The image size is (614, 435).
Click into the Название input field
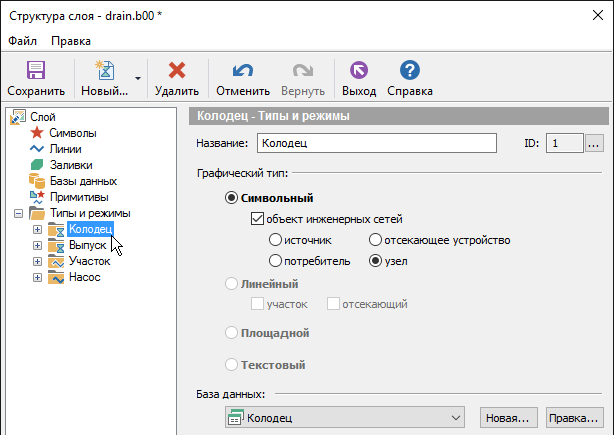coord(377,143)
